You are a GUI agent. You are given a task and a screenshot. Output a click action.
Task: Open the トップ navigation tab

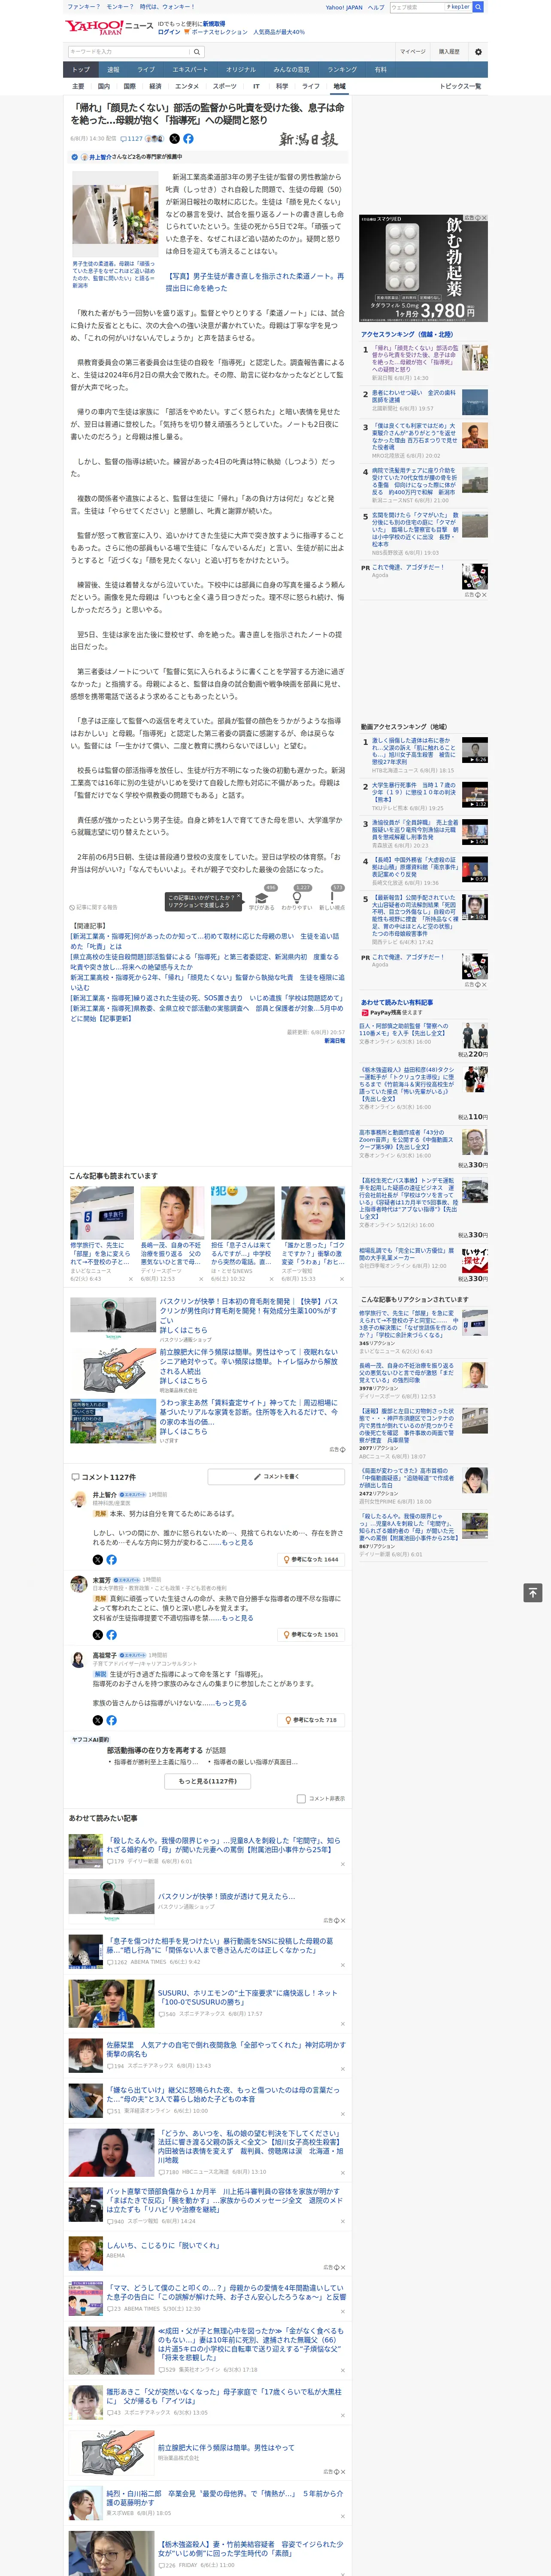point(81,70)
